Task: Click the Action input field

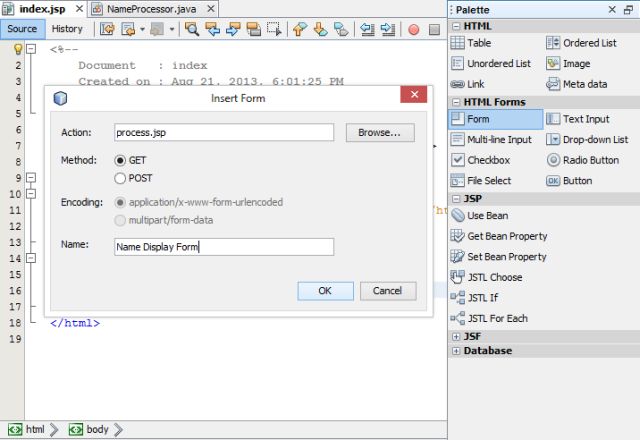Action: click(x=224, y=133)
